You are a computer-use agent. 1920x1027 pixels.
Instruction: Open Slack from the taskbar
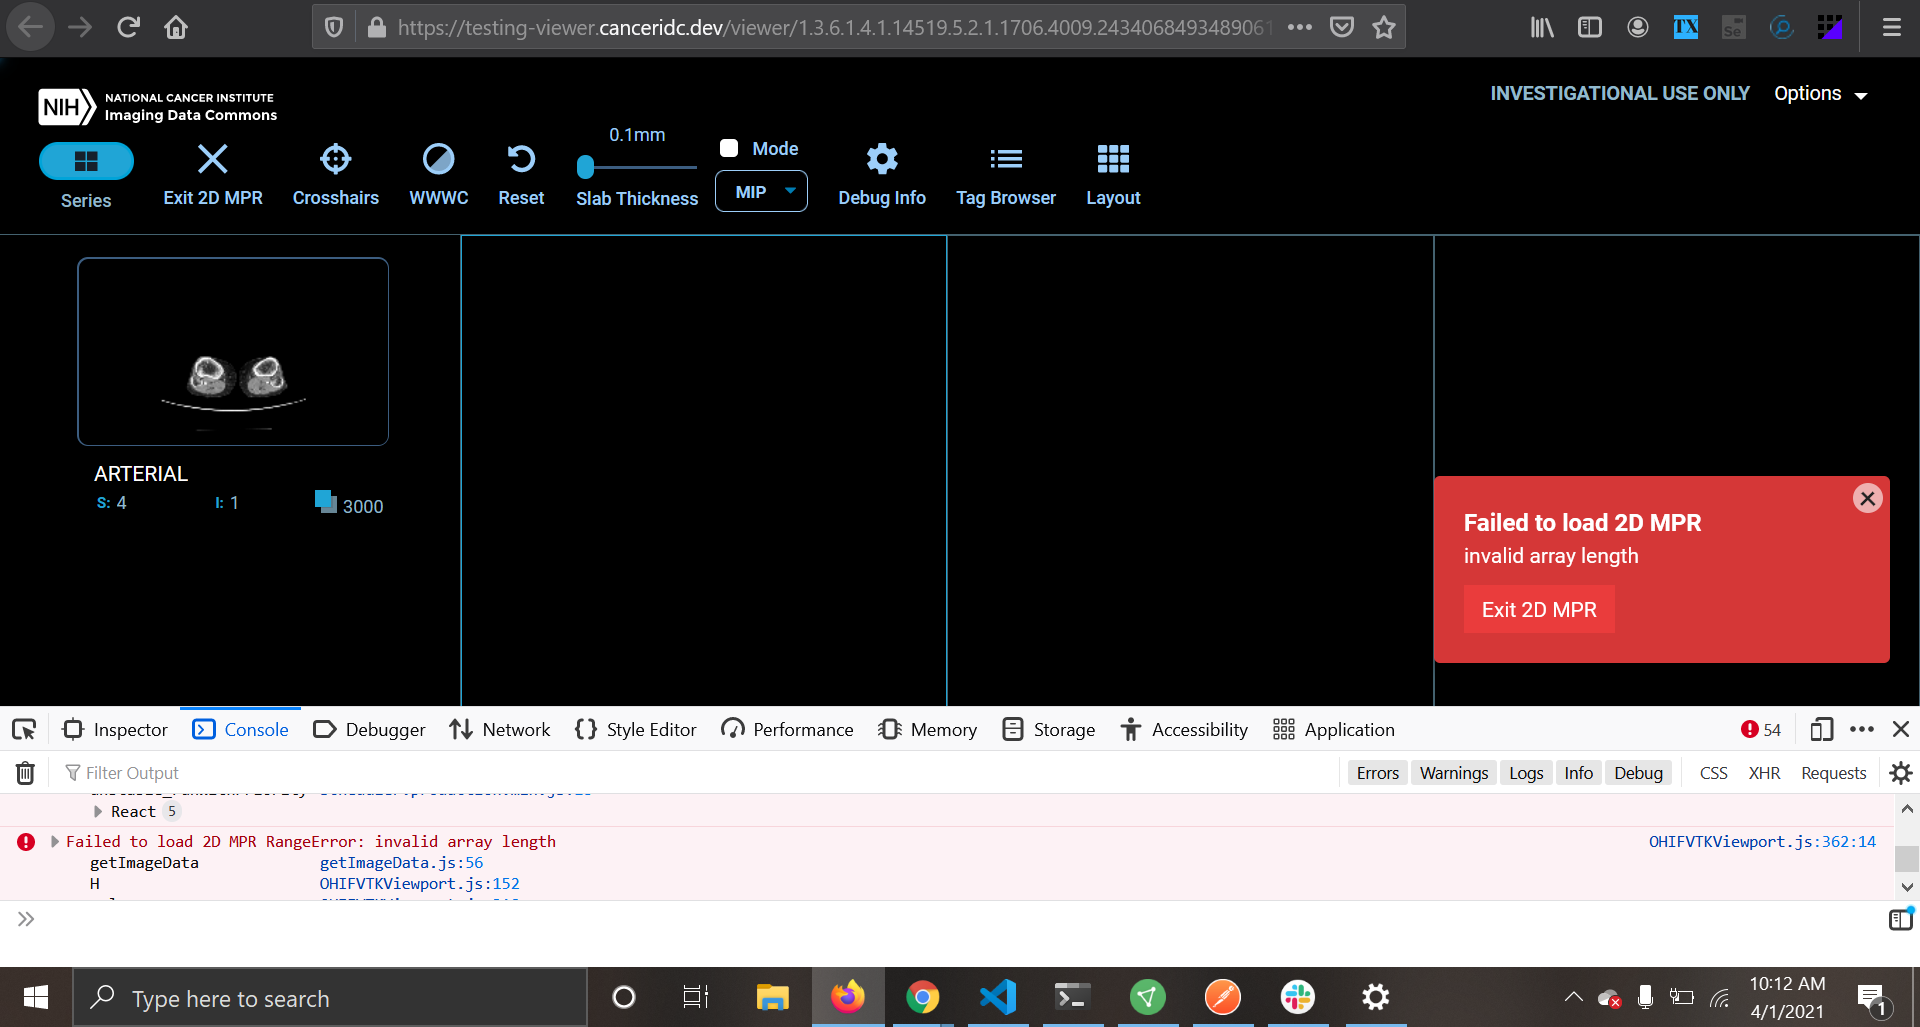click(x=1298, y=997)
